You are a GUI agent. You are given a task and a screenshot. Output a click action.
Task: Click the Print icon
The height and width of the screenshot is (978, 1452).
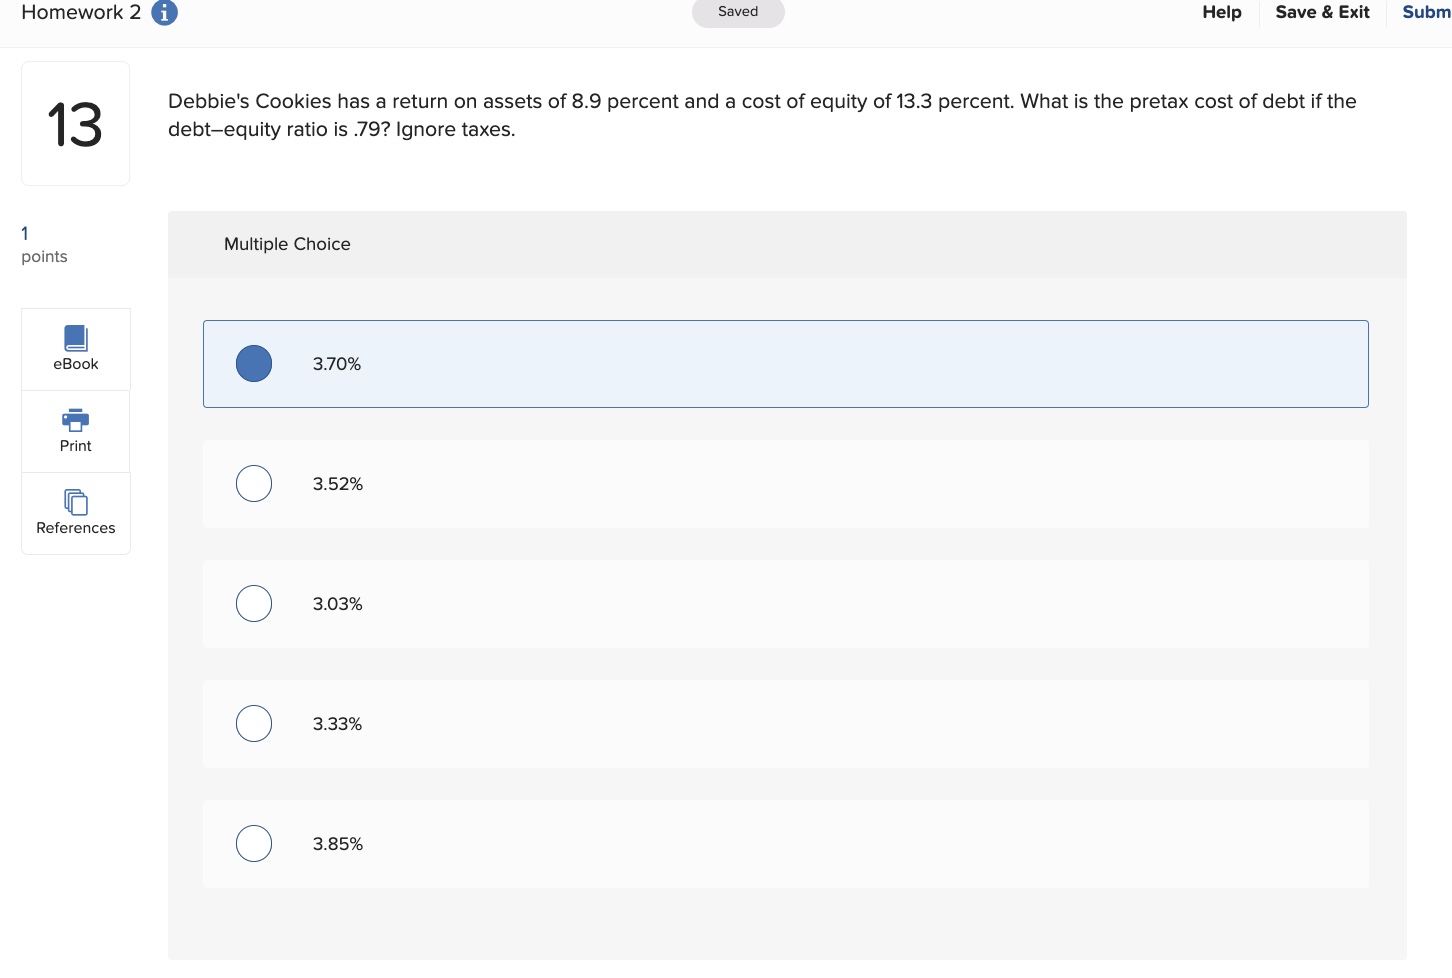(76, 420)
